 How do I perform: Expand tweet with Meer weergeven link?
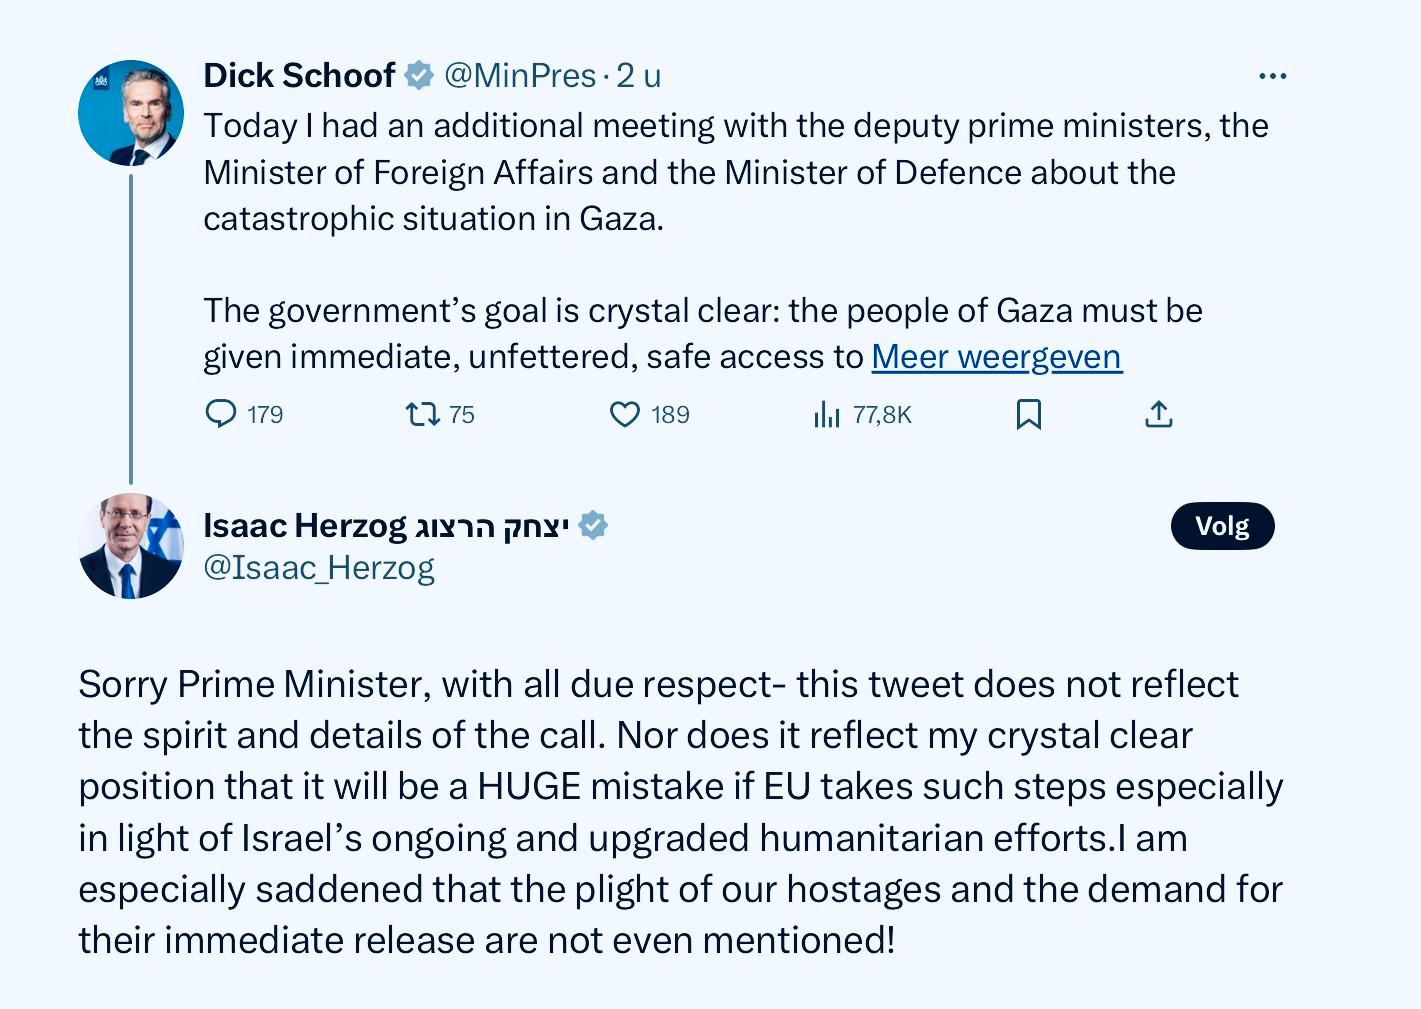[996, 357]
